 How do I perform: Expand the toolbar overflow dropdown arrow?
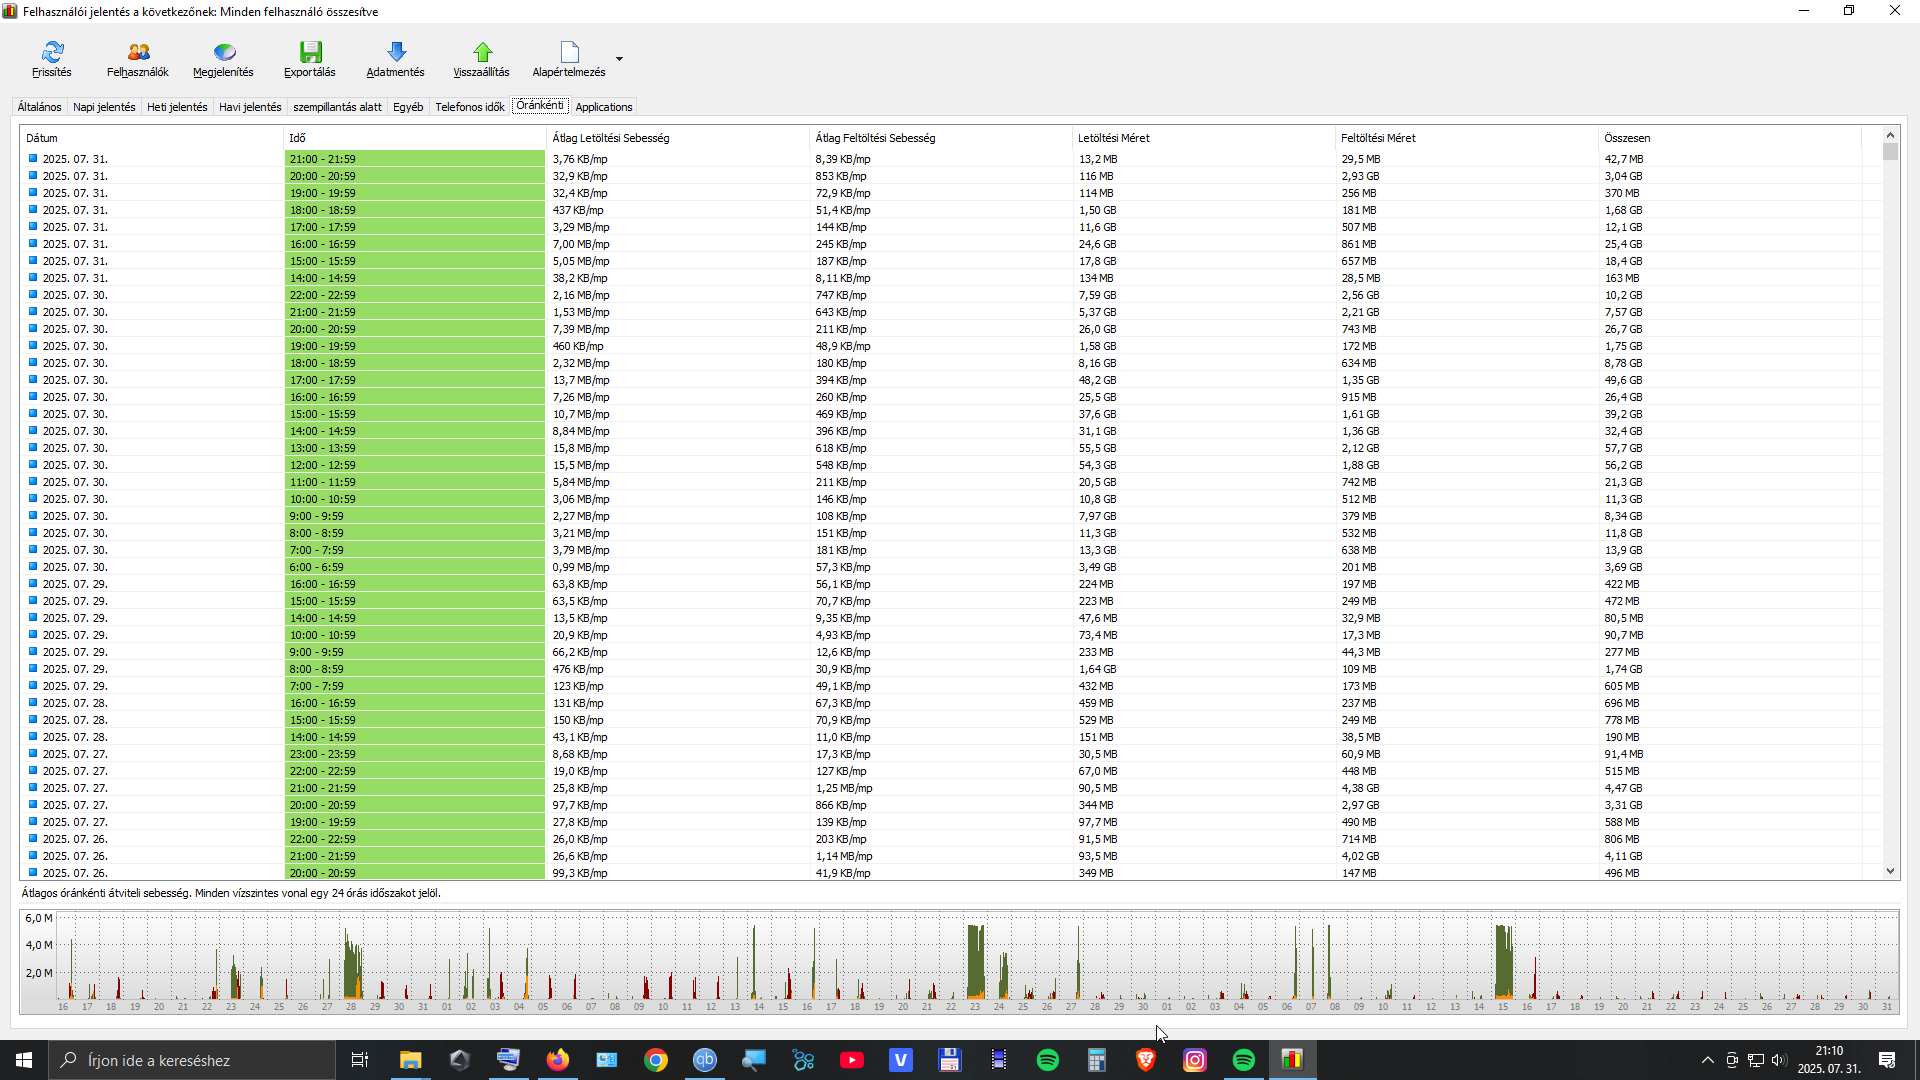pos(620,59)
